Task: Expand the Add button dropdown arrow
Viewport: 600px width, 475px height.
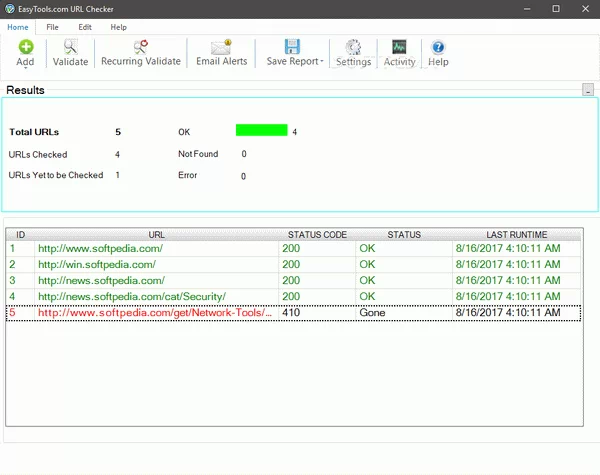Action: [x=26, y=68]
